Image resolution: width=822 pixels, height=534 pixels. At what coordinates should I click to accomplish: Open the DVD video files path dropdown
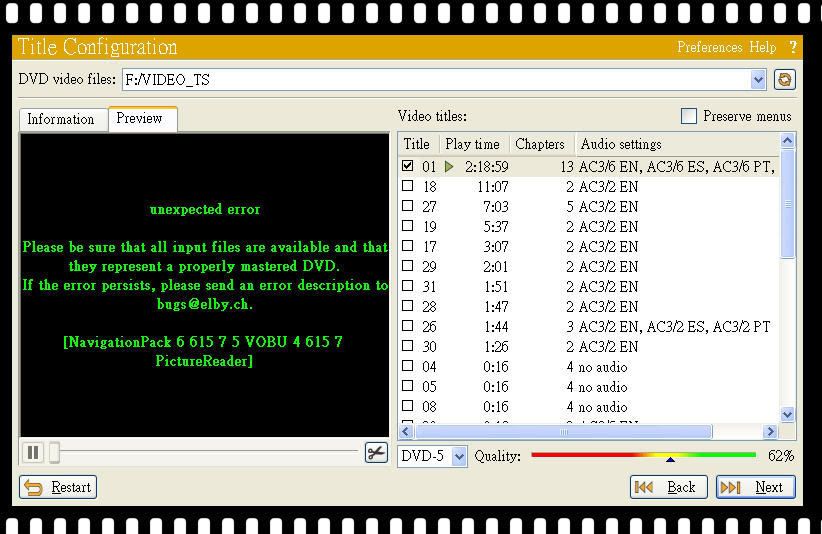757,80
